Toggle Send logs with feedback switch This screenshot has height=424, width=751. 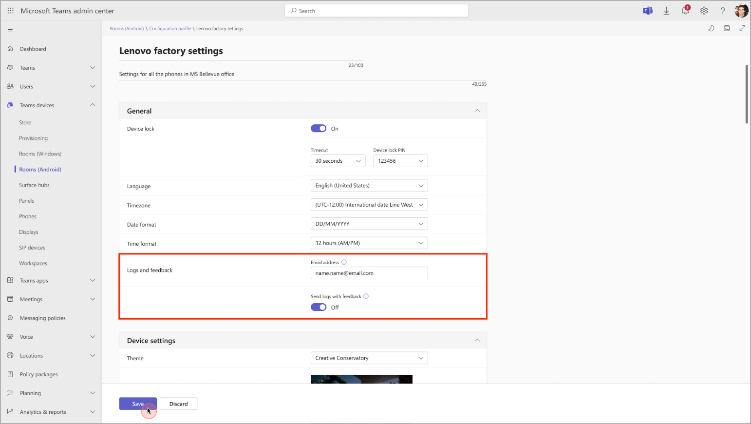(319, 307)
